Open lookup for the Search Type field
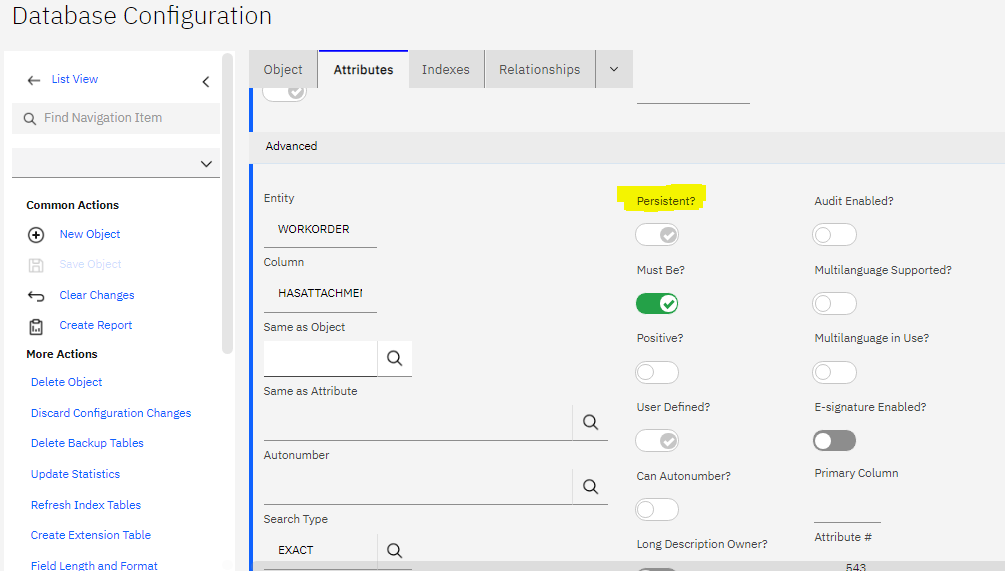Viewport: 1005px width, 571px height. coord(395,550)
